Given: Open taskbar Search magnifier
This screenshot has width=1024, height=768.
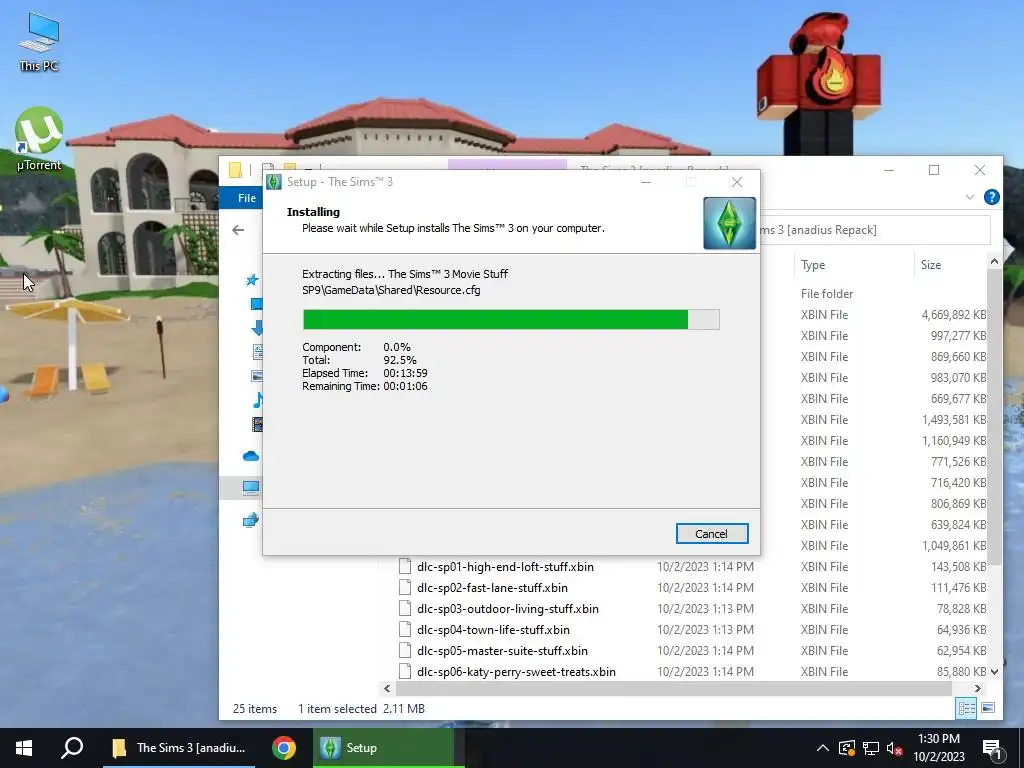Looking at the screenshot, I should [x=72, y=748].
